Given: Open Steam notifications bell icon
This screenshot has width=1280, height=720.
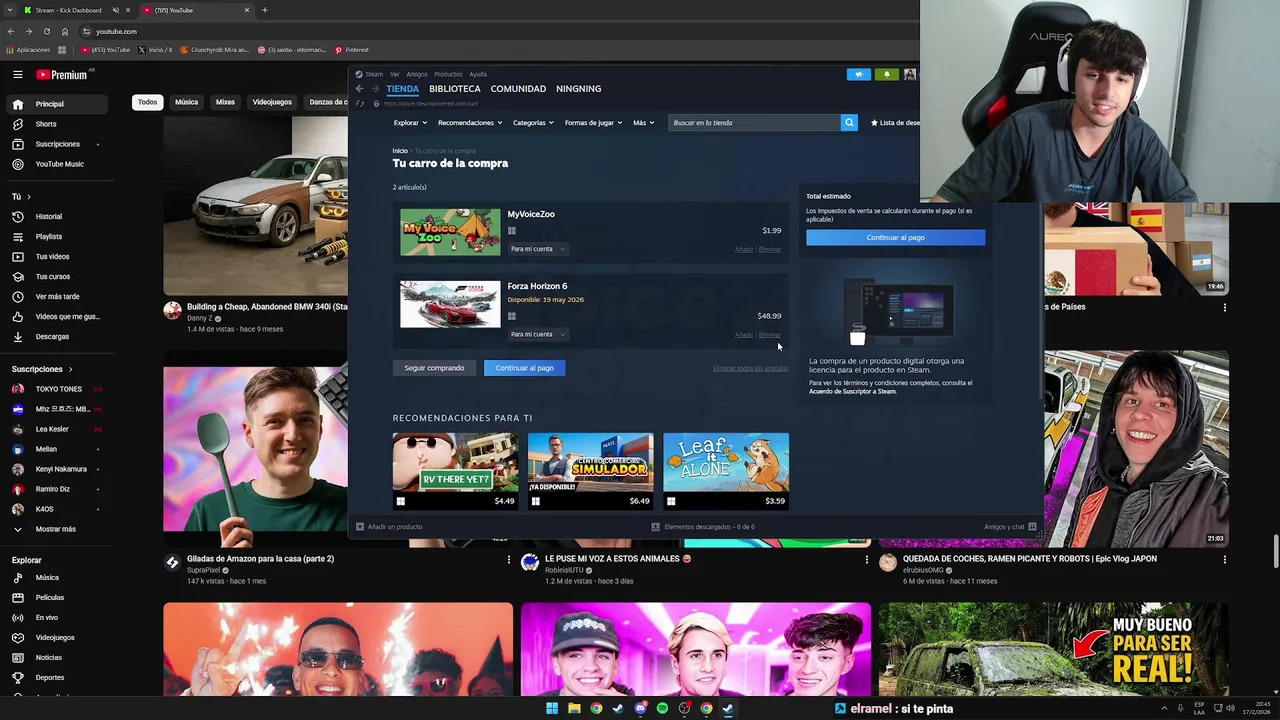Looking at the screenshot, I should [x=886, y=74].
